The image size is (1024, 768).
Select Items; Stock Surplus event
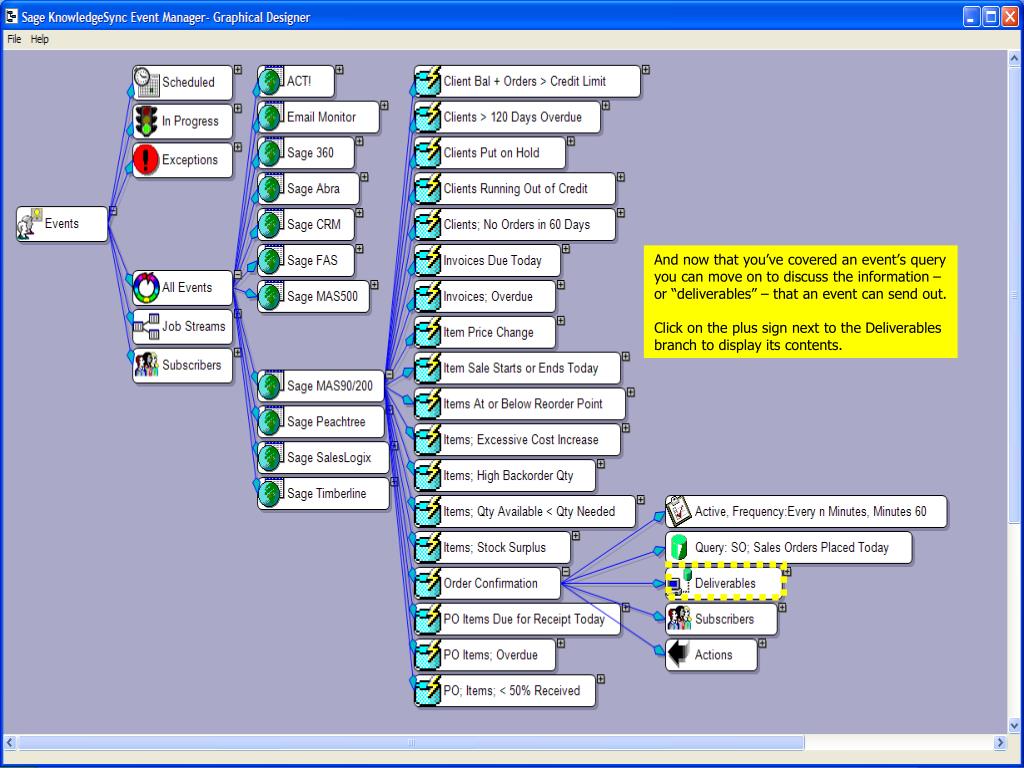point(492,547)
